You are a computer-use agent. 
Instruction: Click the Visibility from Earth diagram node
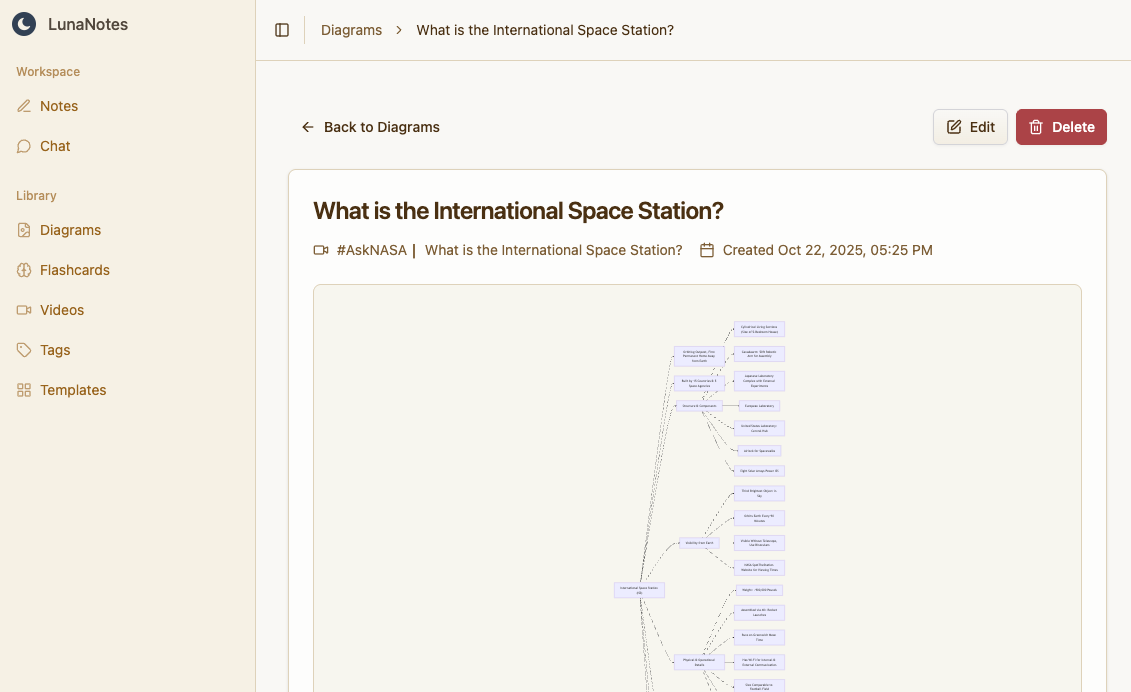pyautogui.click(x=699, y=543)
